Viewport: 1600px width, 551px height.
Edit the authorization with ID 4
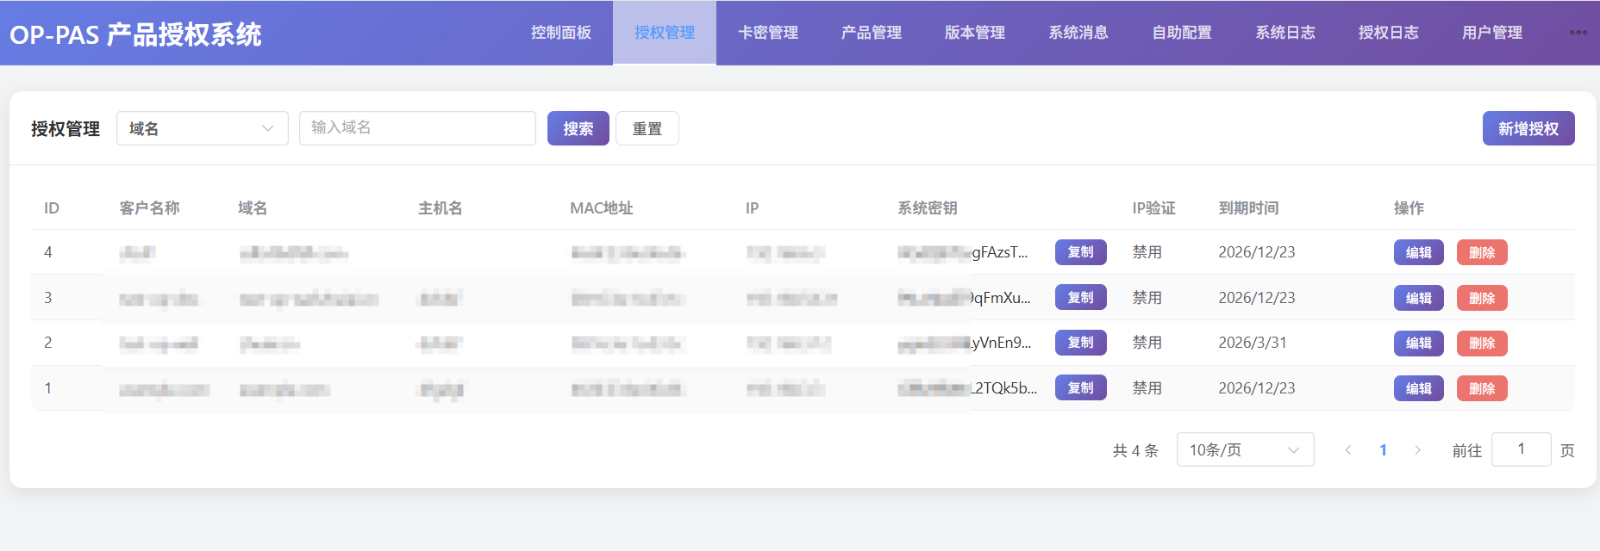point(1418,253)
